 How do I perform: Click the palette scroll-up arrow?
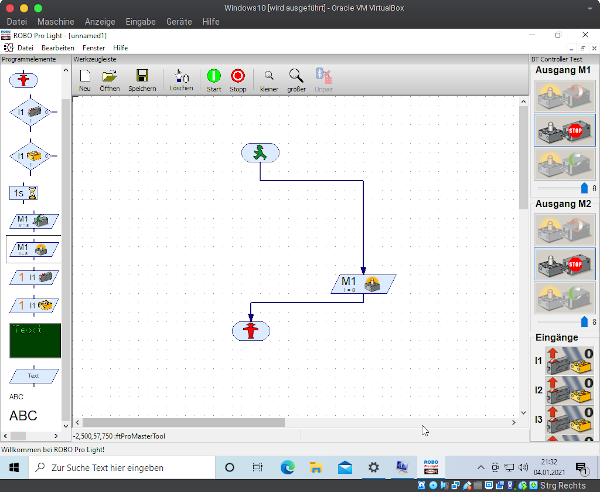(x=66, y=70)
